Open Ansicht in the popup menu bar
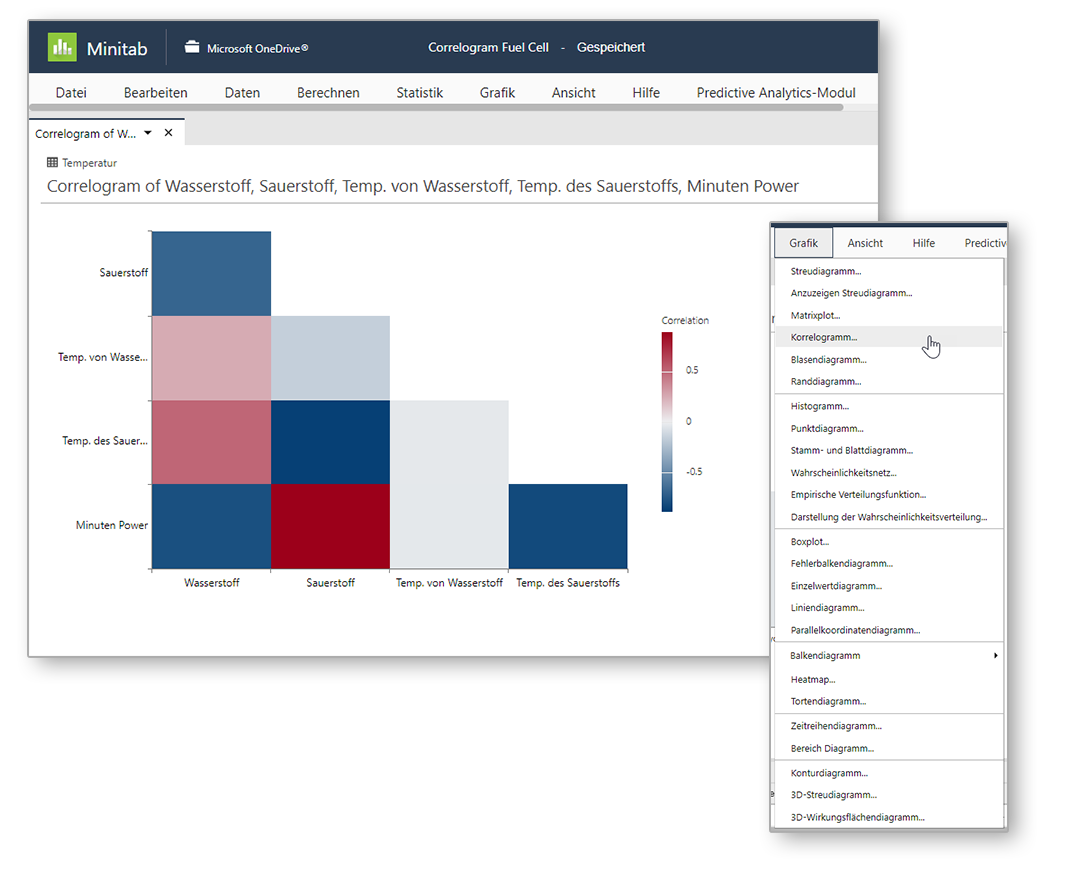 (x=865, y=243)
